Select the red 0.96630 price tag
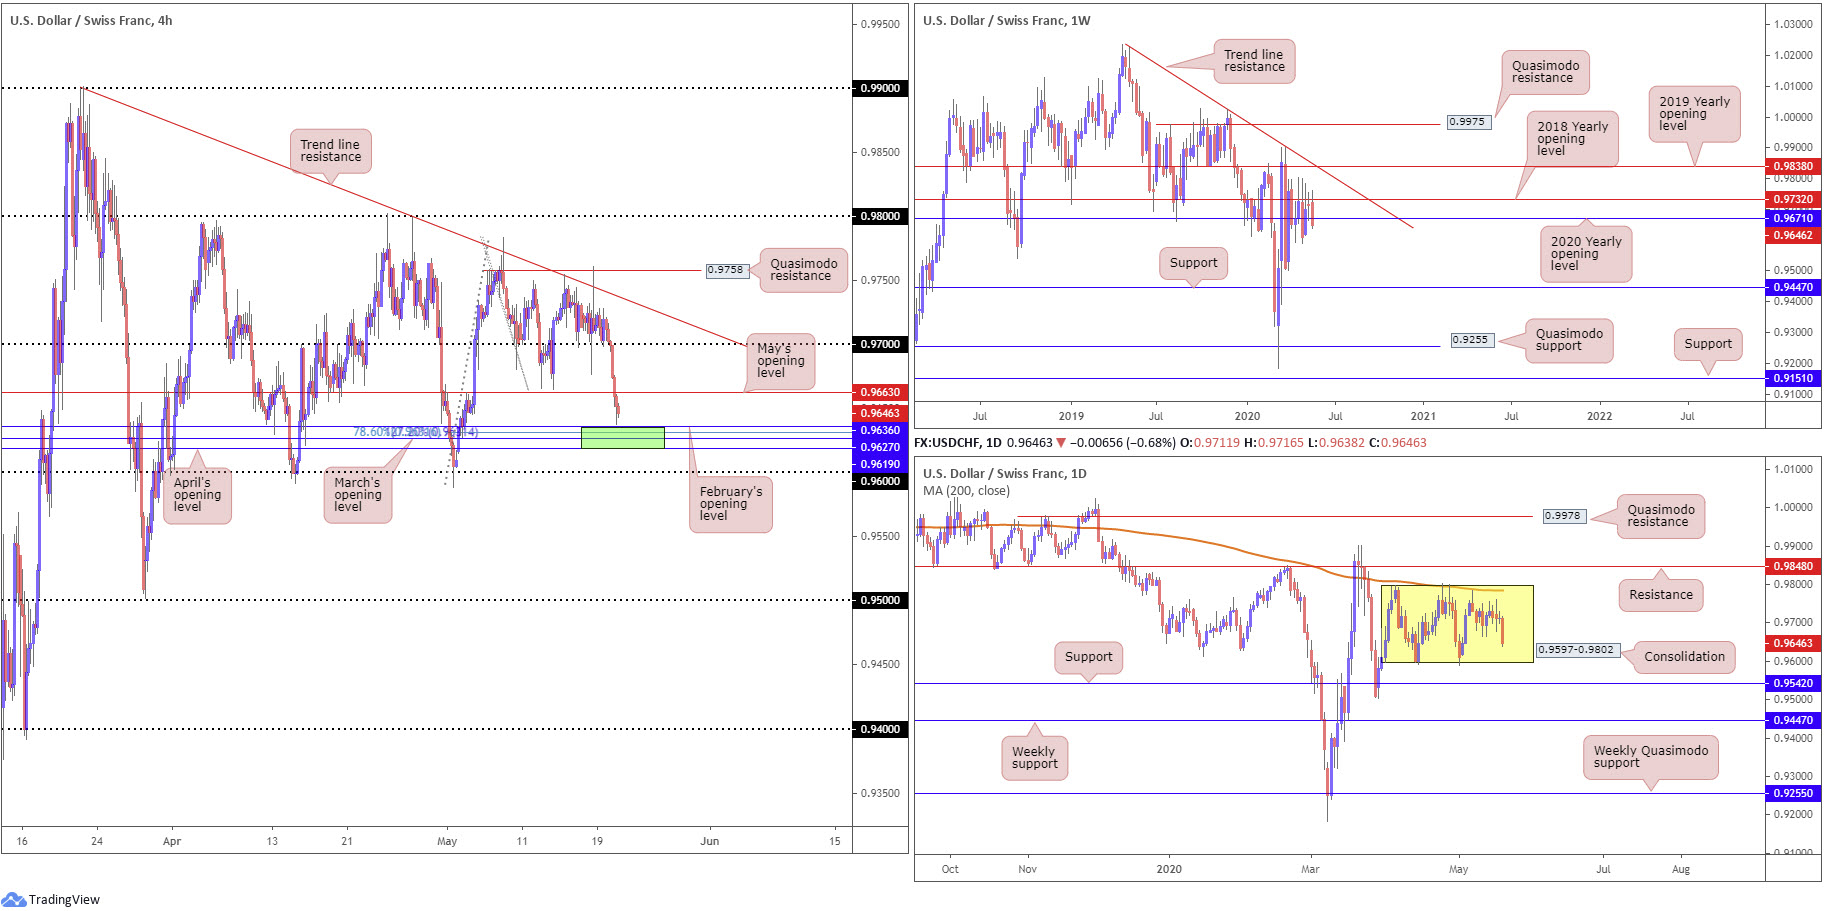This screenshot has height=911, width=1824. [880, 392]
